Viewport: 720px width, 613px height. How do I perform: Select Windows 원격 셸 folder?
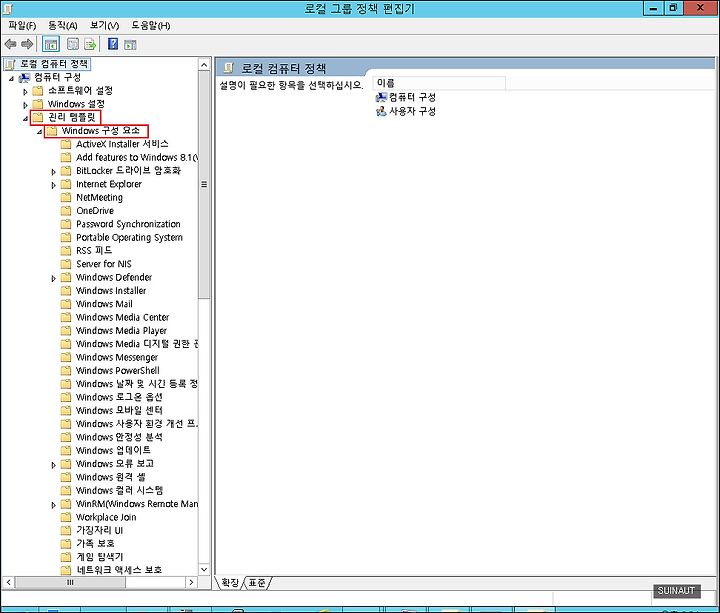click(x=110, y=477)
